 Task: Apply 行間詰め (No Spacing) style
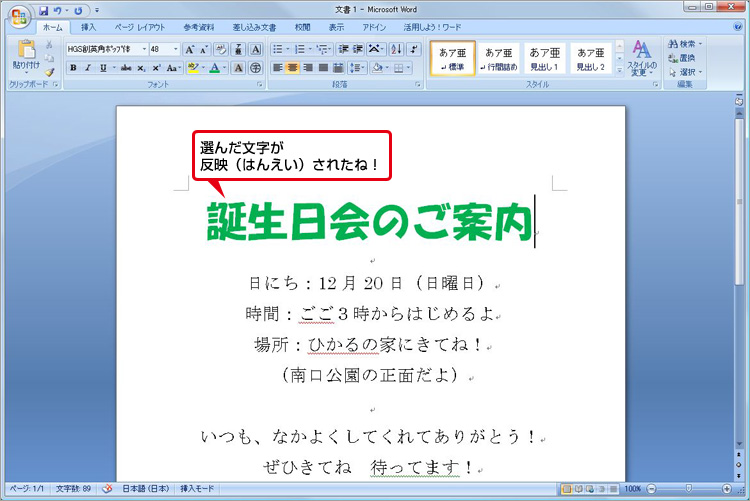pos(498,58)
